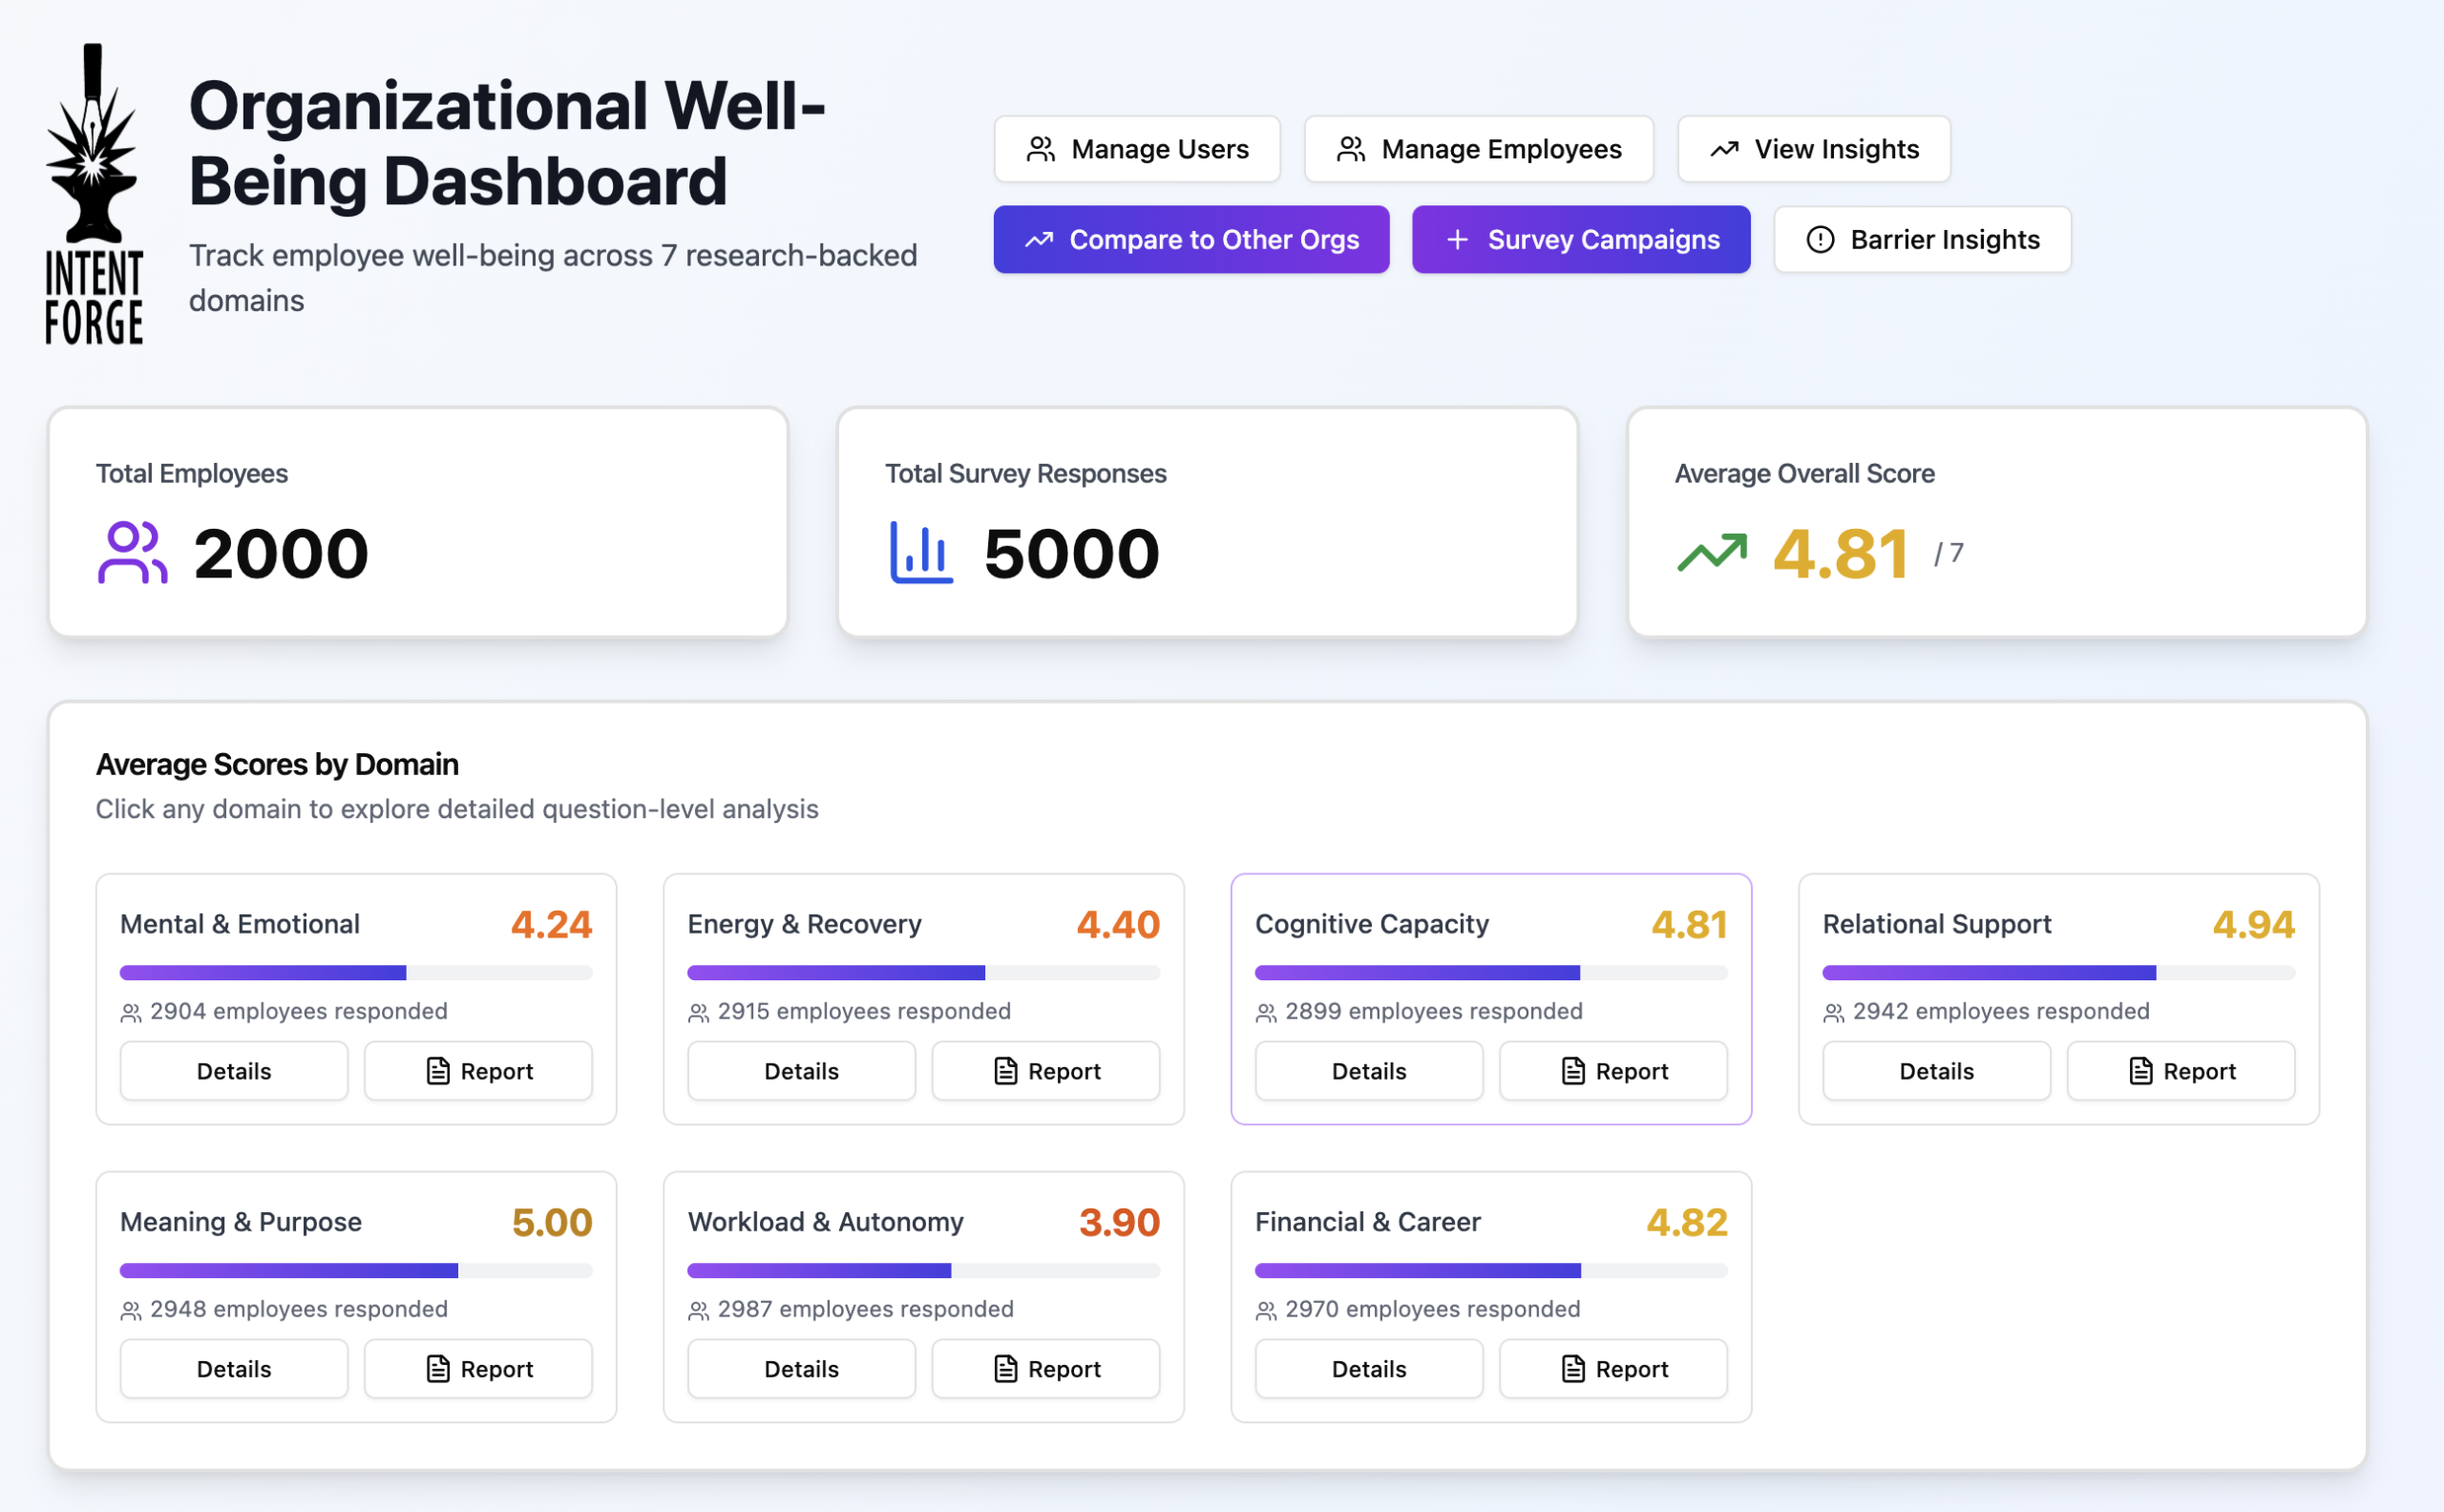Click the plus icon on Survey Campaigns
The width and height of the screenshot is (2444, 1512).
pos(1457,240)
